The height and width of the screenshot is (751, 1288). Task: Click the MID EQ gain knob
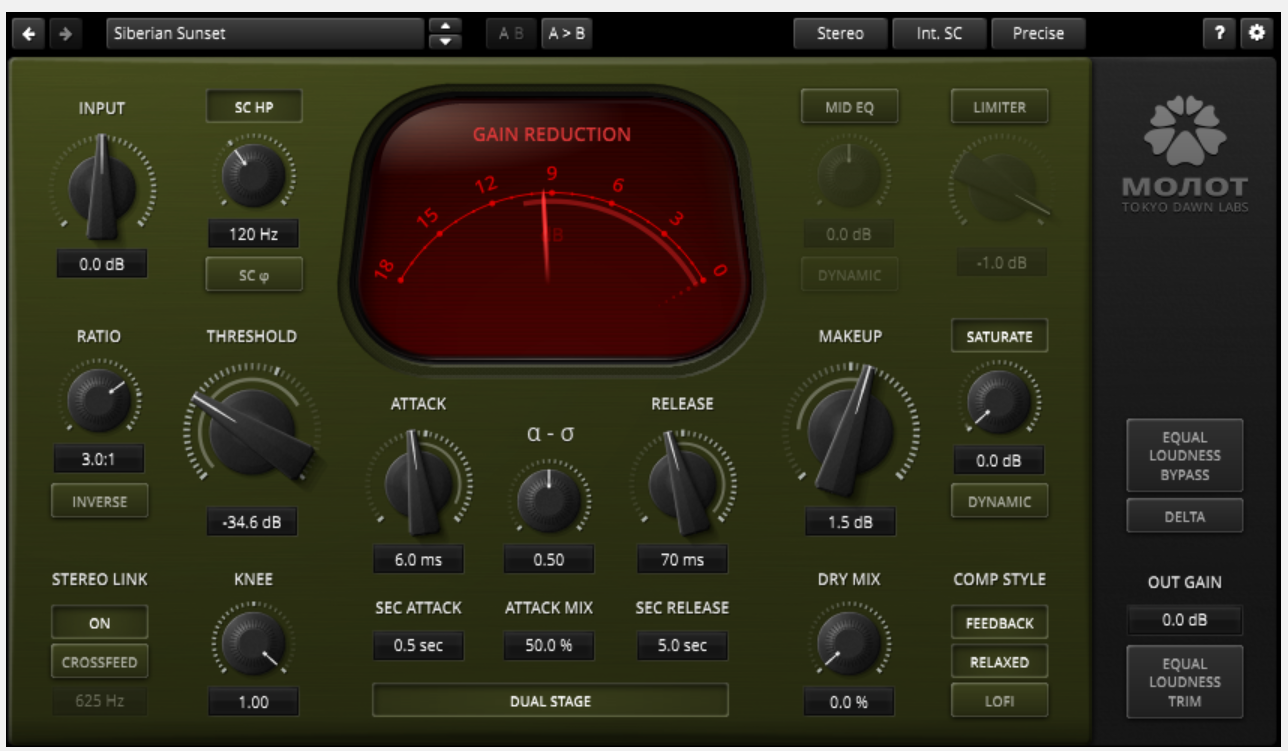849,175
